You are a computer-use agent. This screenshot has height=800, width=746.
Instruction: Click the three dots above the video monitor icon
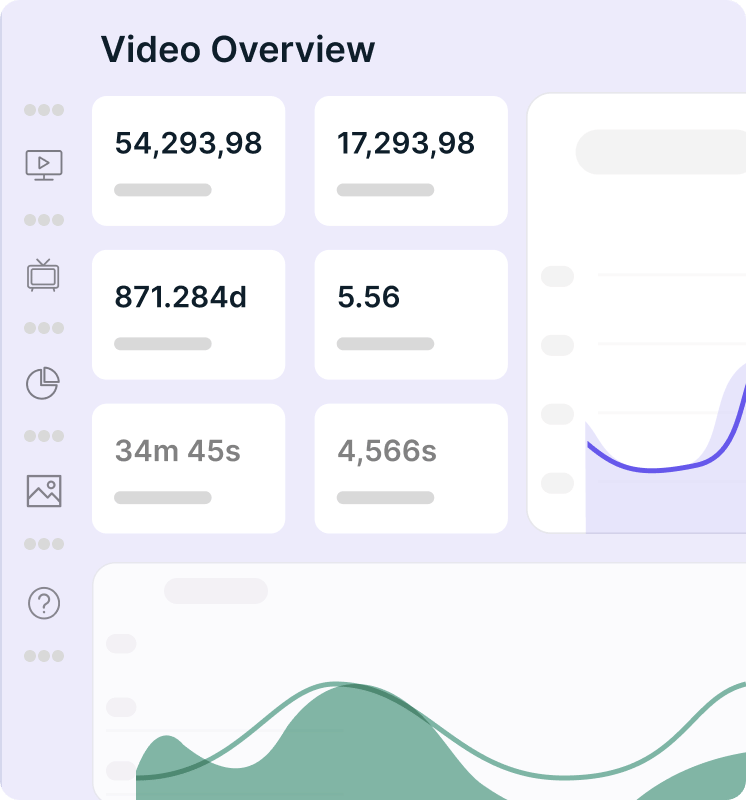pos(44,110)
